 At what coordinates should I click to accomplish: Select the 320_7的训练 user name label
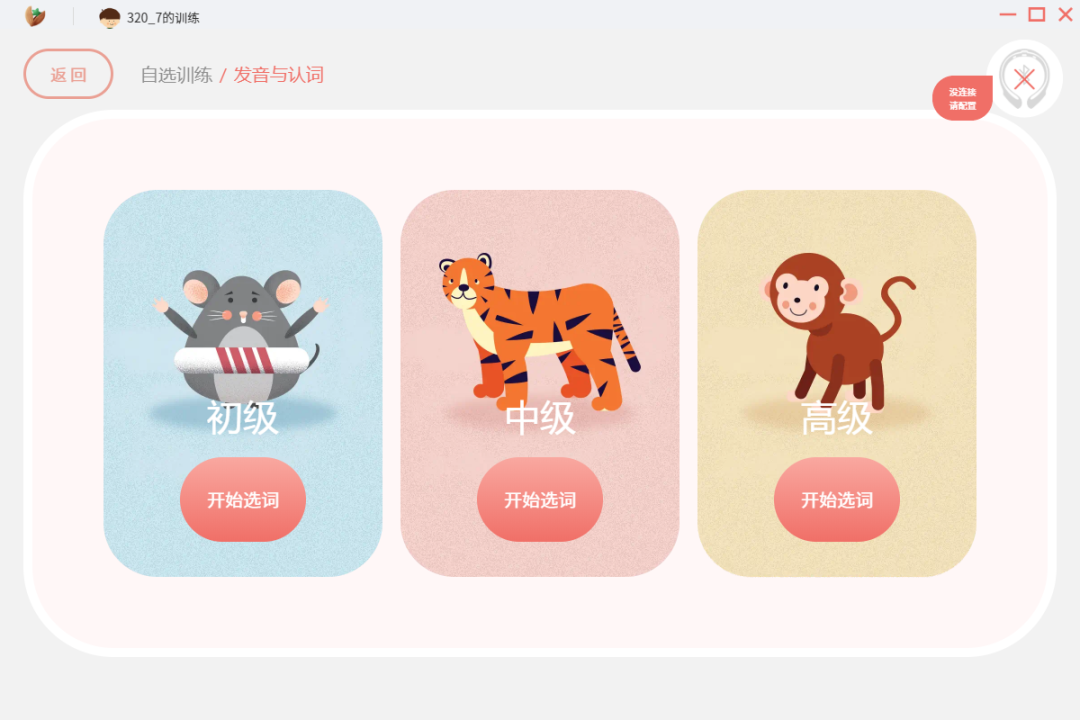(x=163, y=18)
